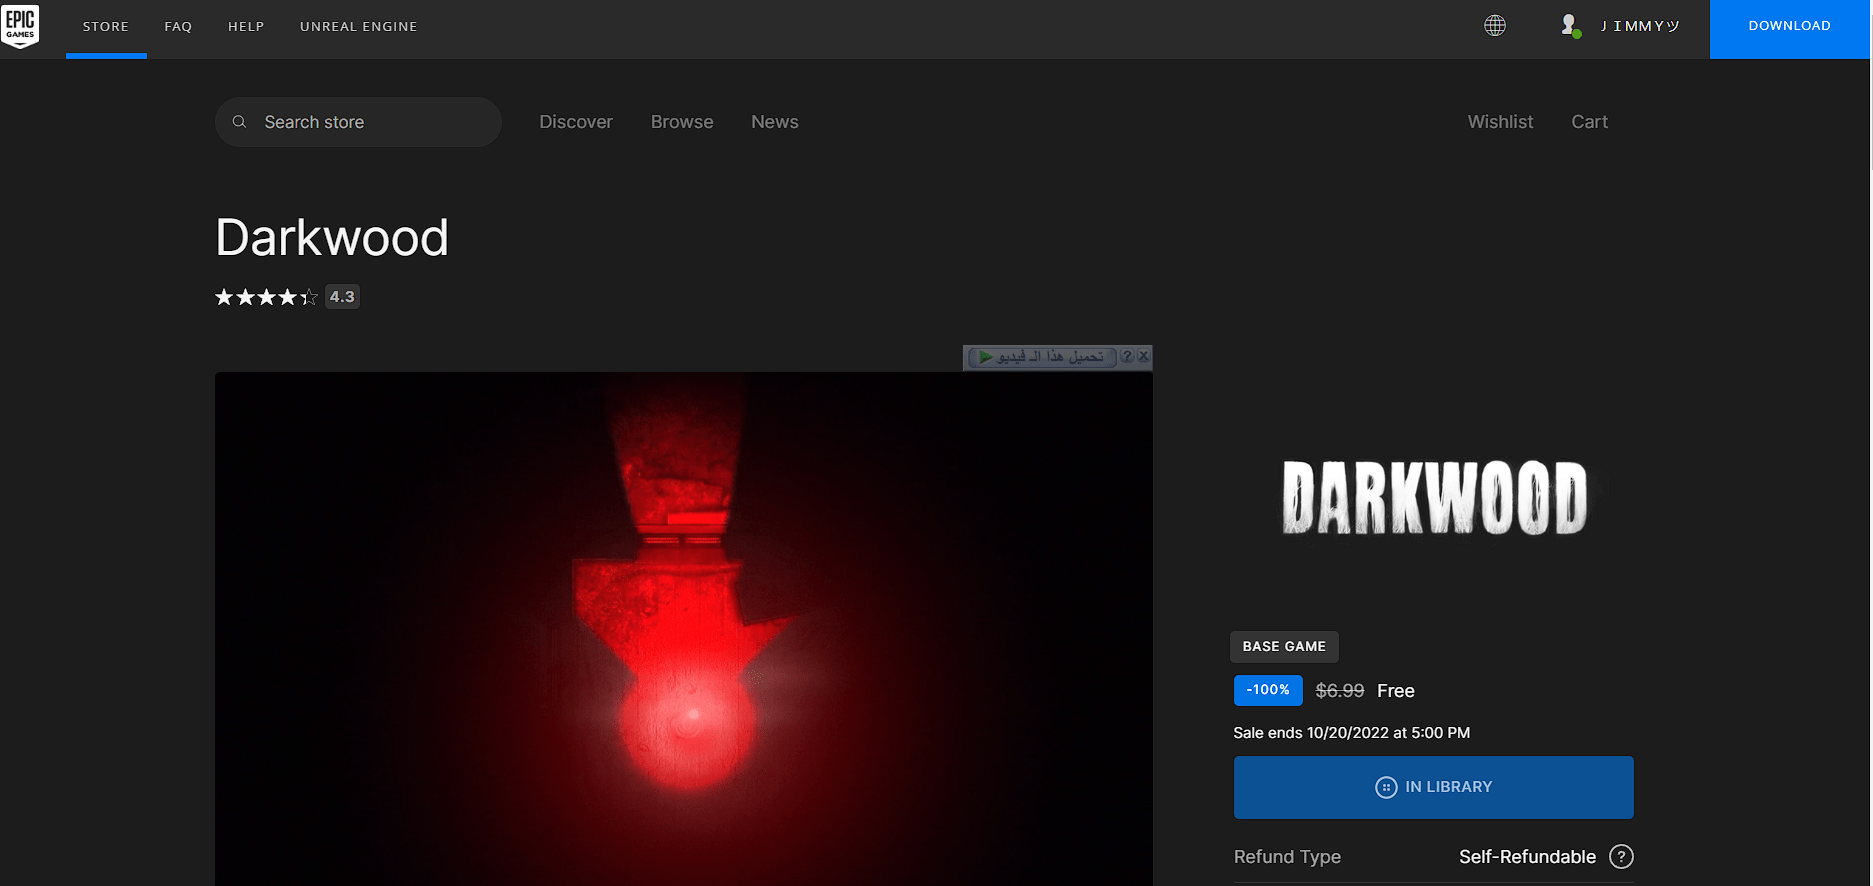The height and width of the screenshot is (886, 1873).
Task: Switch to the Browse section
Action: coord(682,122)
